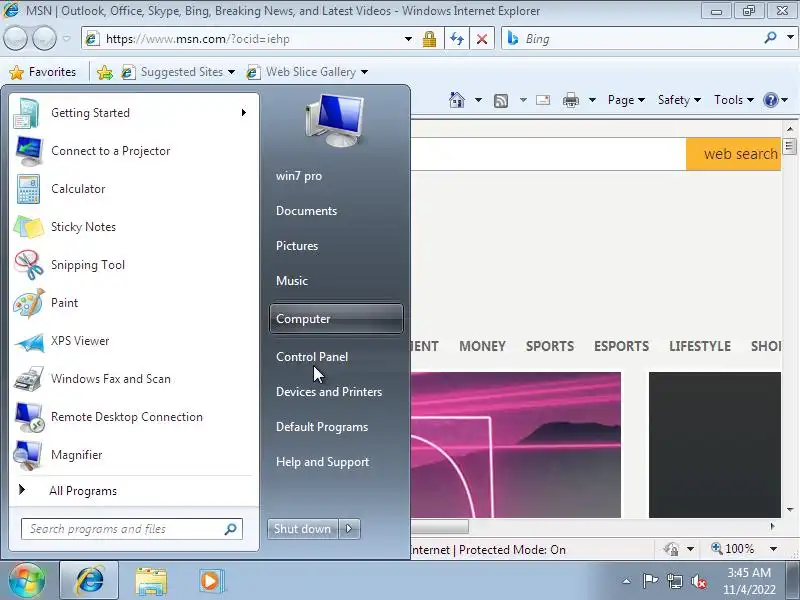800x600 pixels.
Task: Click Search programs and files field
Action: pyautogui.click(x=132, y=529)
